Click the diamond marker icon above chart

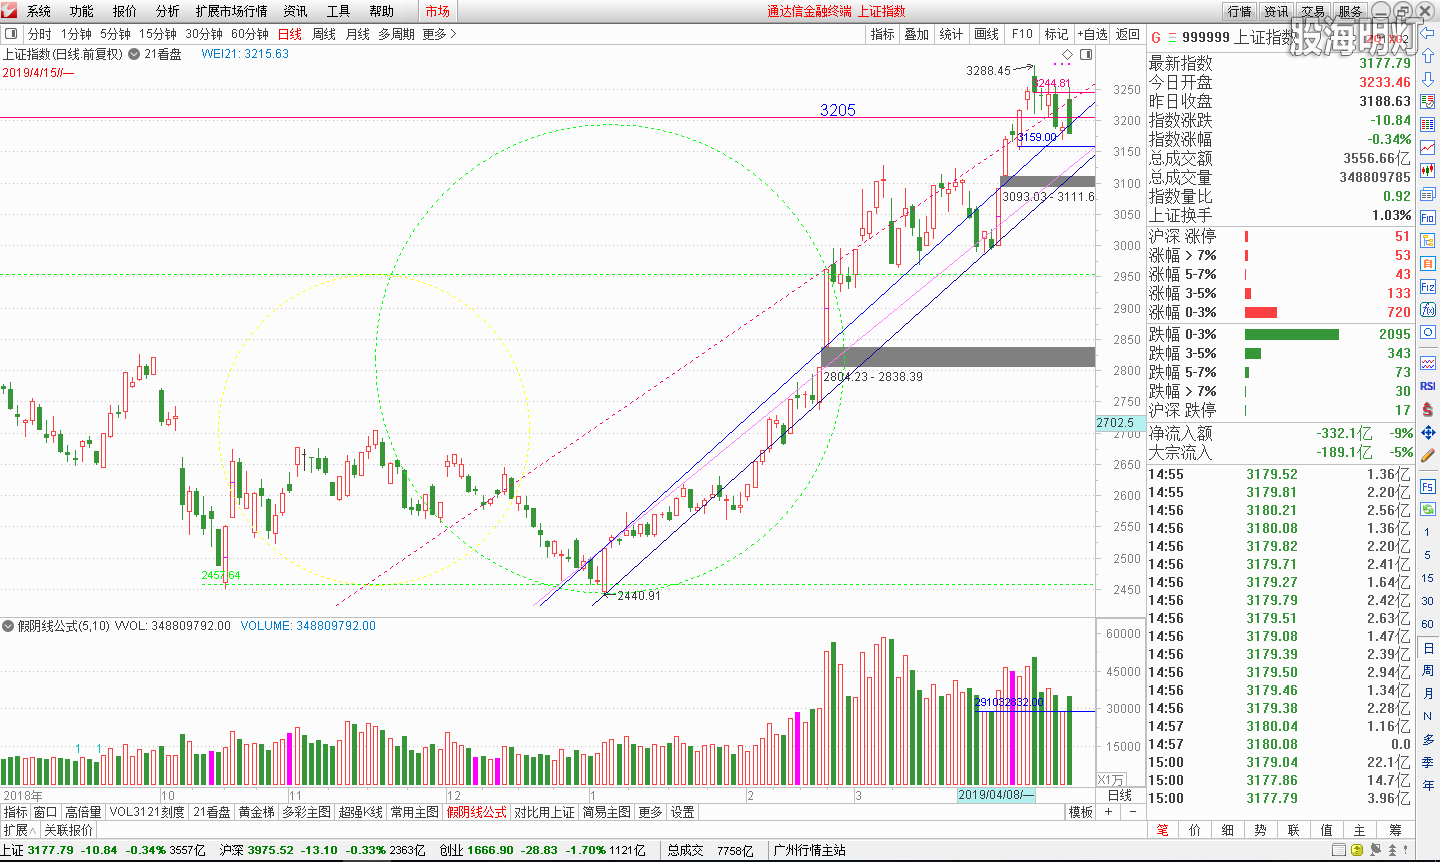click(x=1067, y=54)
